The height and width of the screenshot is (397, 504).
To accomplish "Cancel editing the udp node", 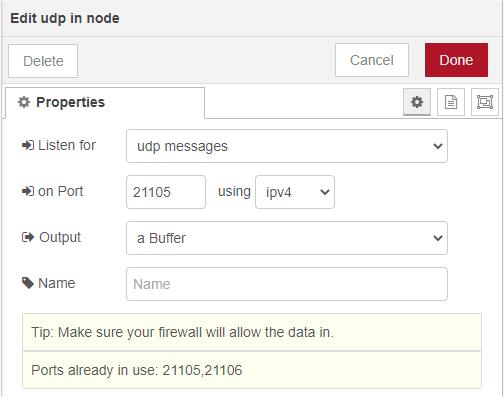I will (x=372, y=60).
